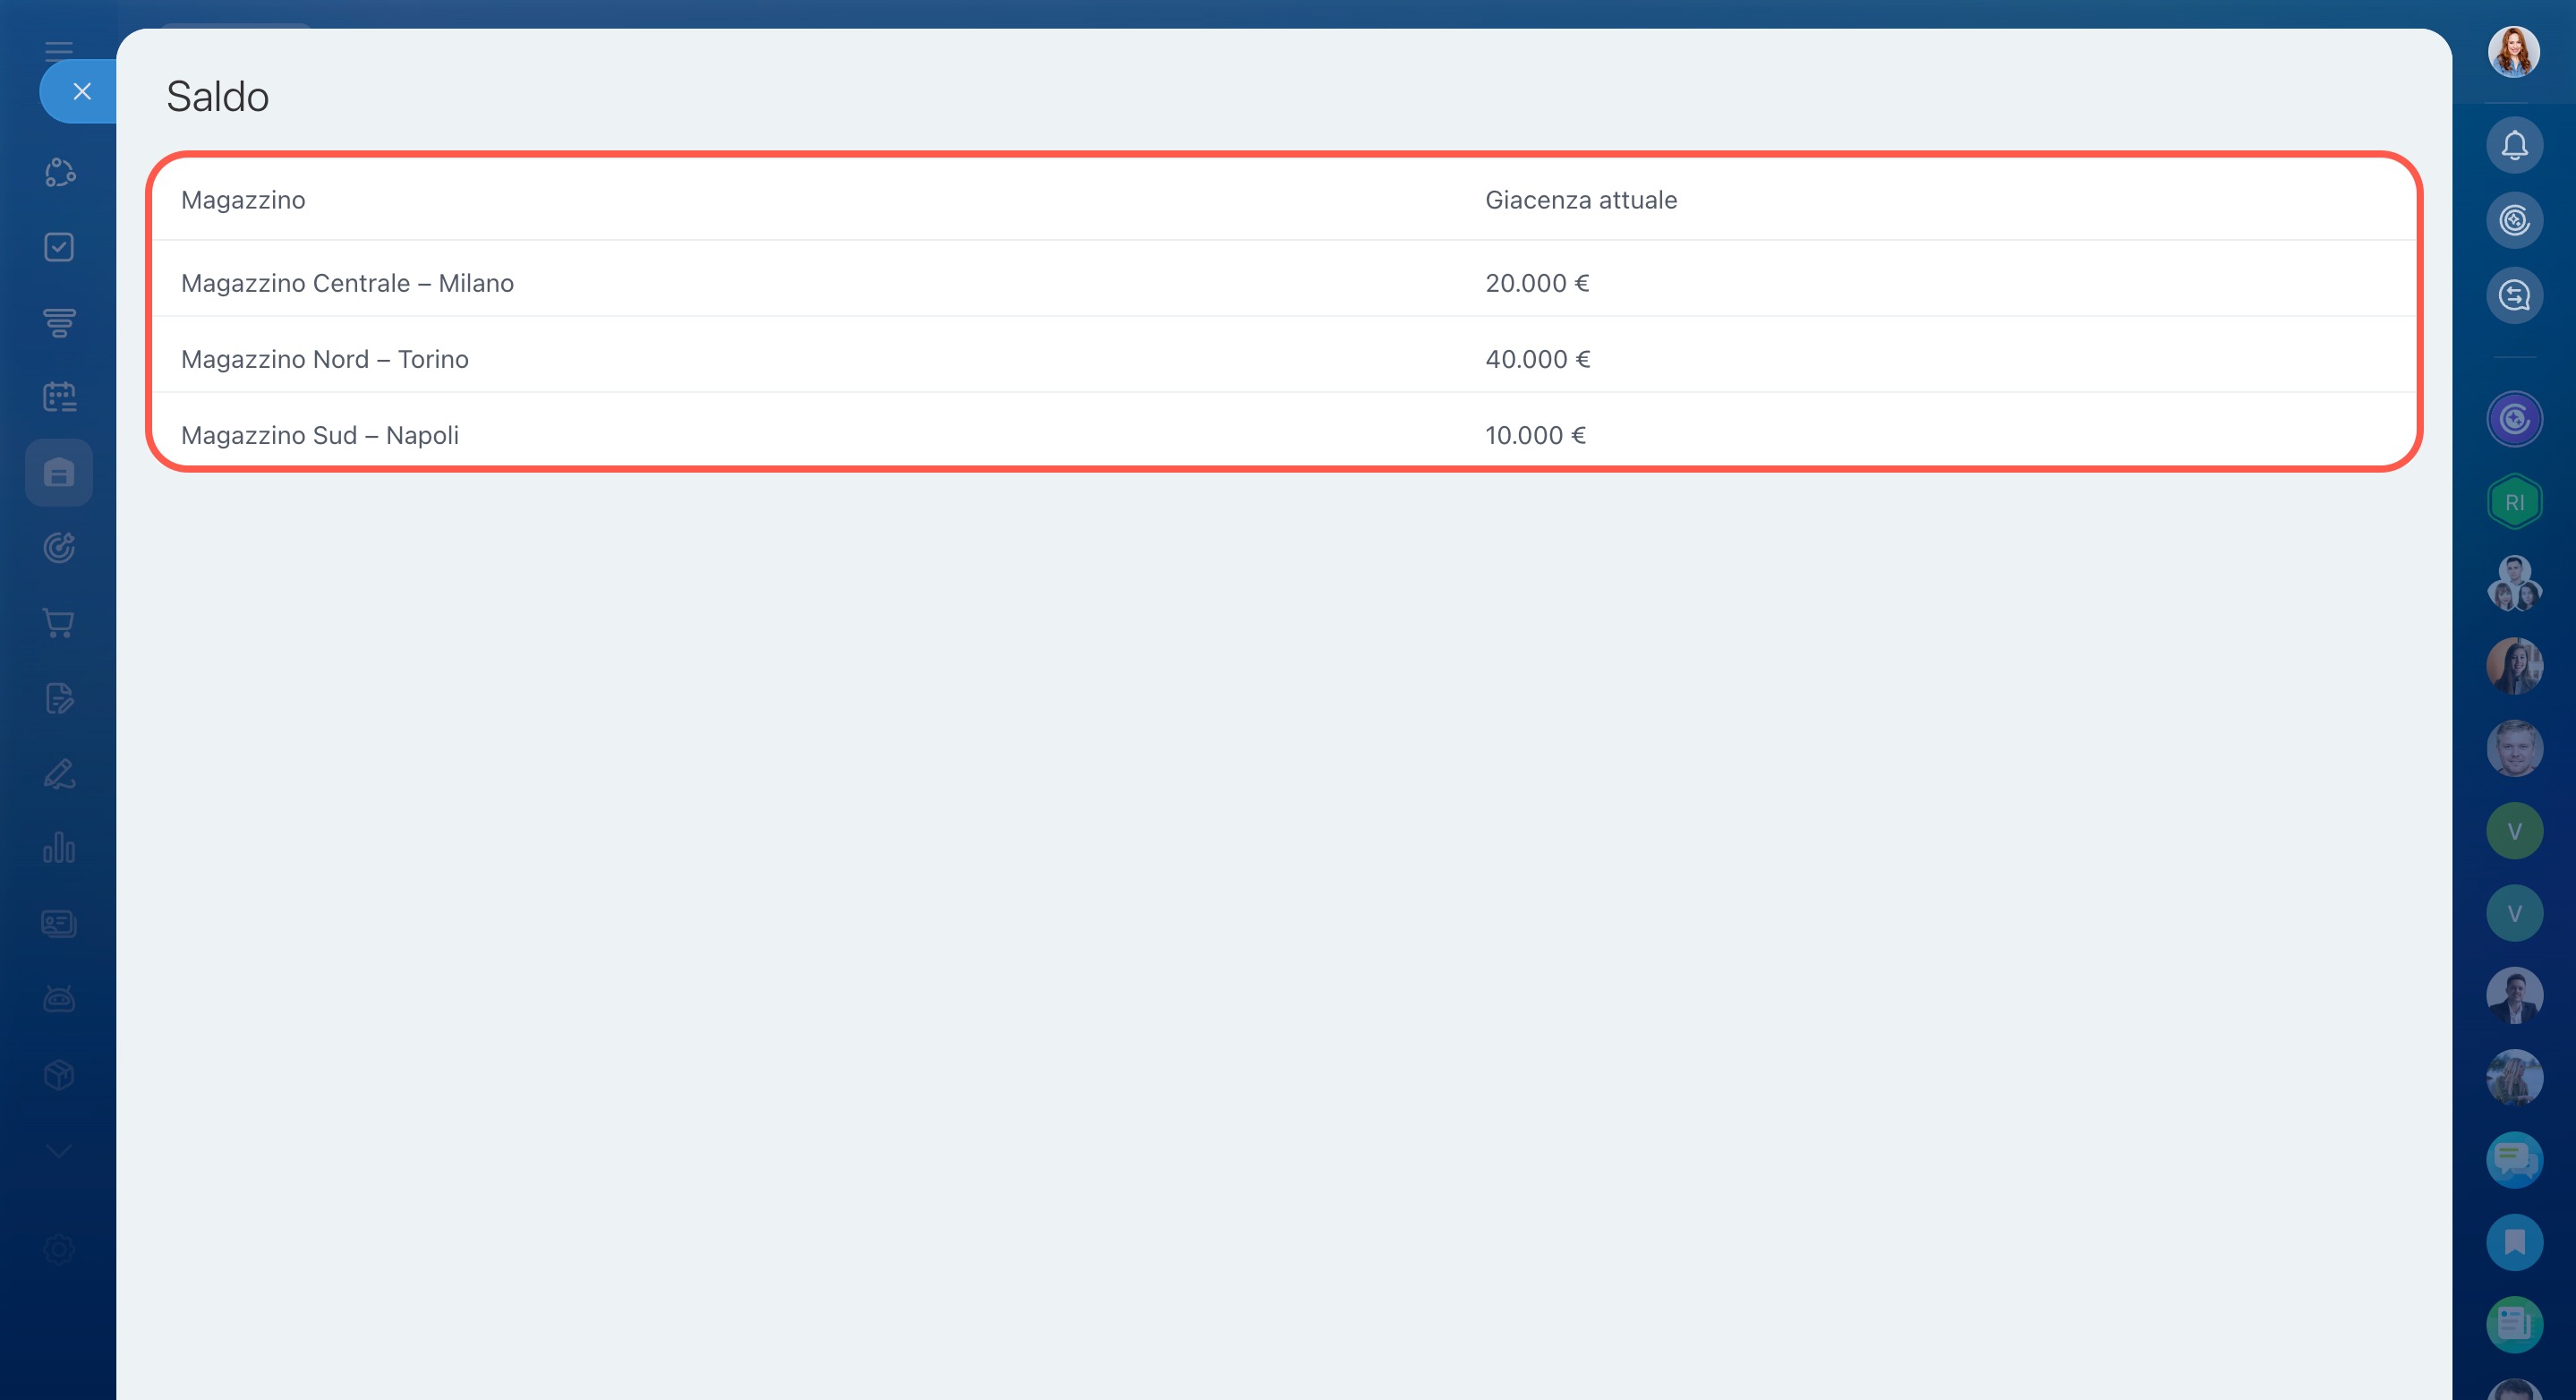2576x1400 pixels.
Task: Open the robot automation icon in sidebar
Action: tap(59, 998)
